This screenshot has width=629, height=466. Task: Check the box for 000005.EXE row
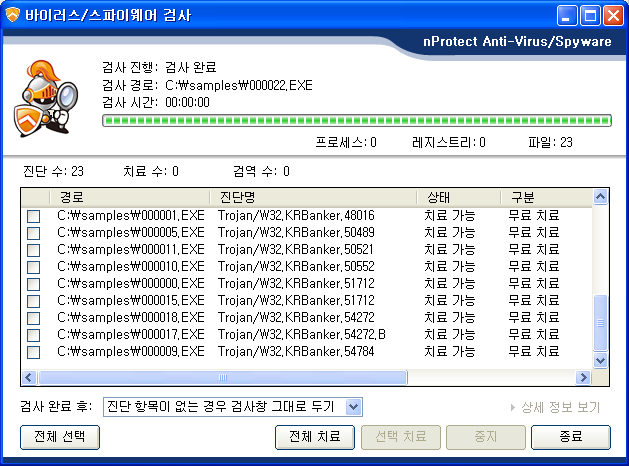pyautogui.click(x=33, y=233)
